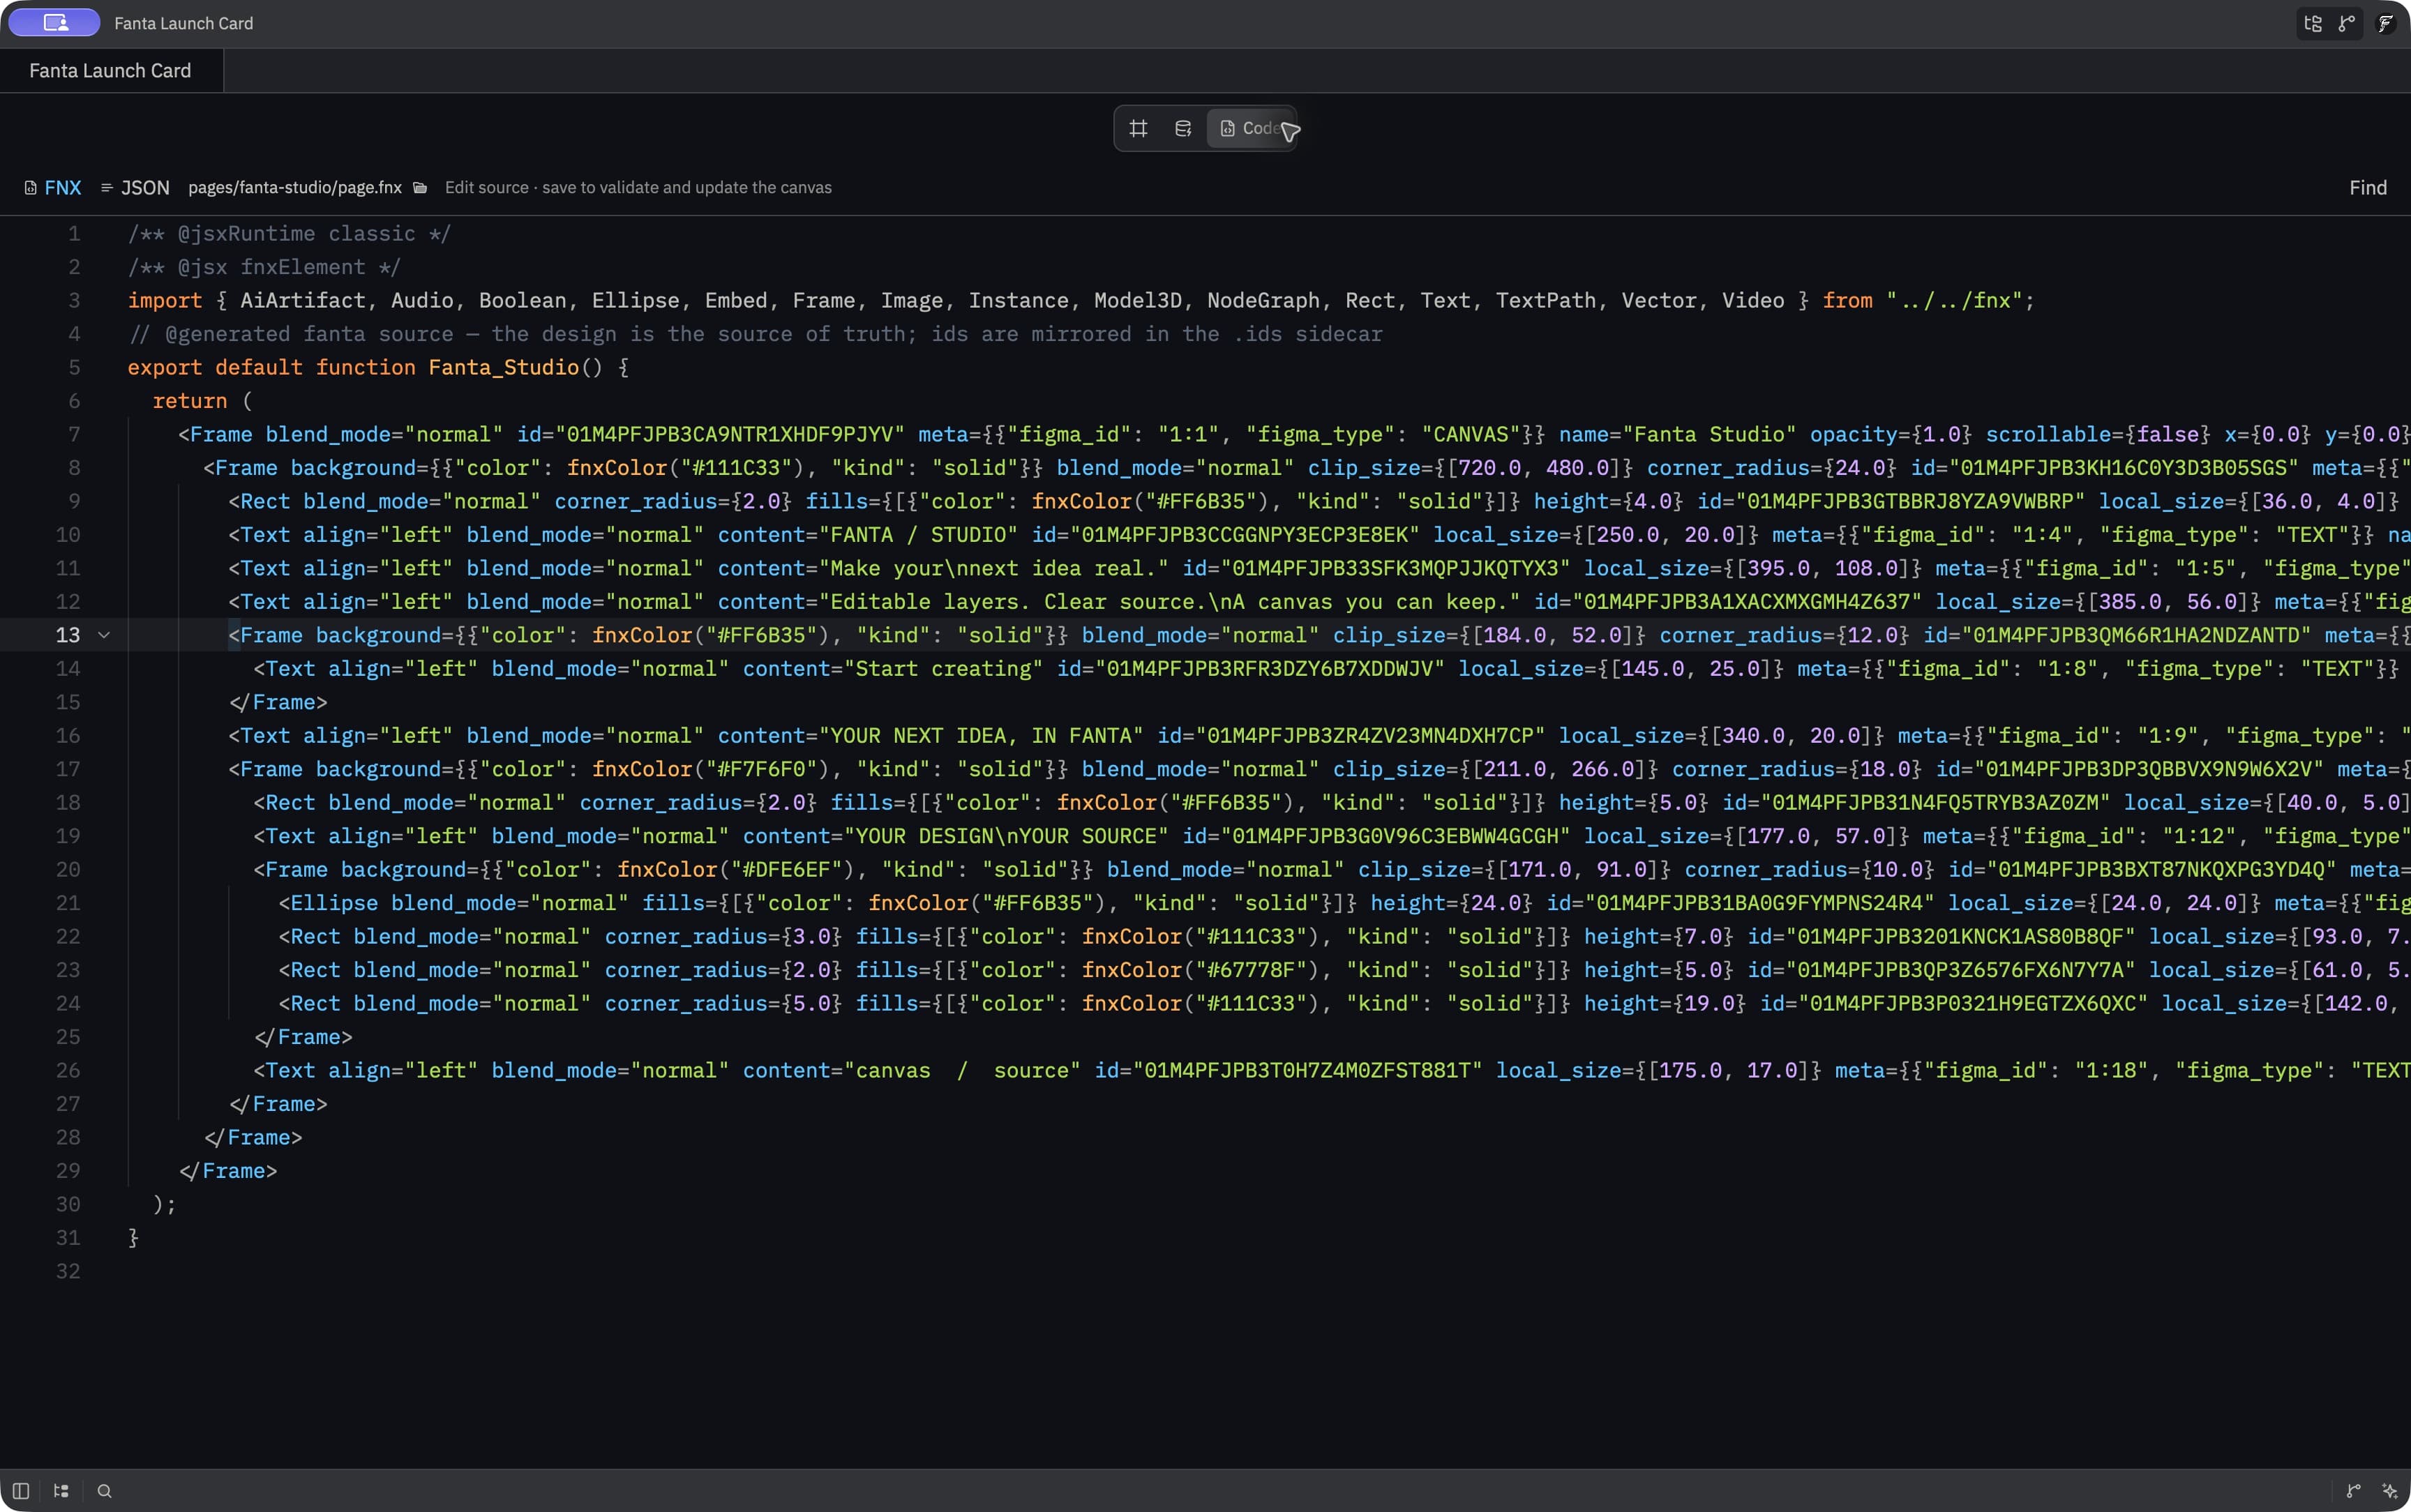Click the "../../fnx" import path on line 3

(1954, 300)
